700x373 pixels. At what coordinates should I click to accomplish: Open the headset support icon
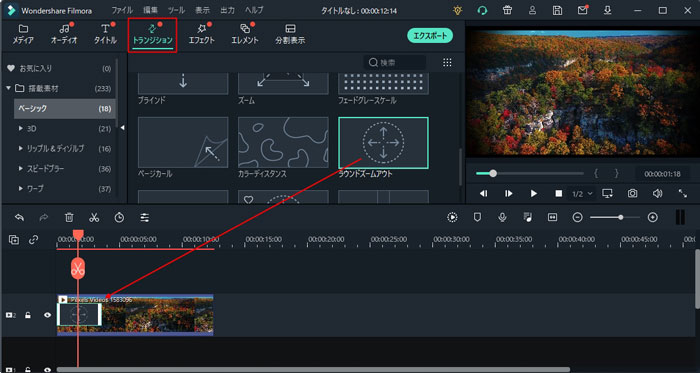coord(482,10)
